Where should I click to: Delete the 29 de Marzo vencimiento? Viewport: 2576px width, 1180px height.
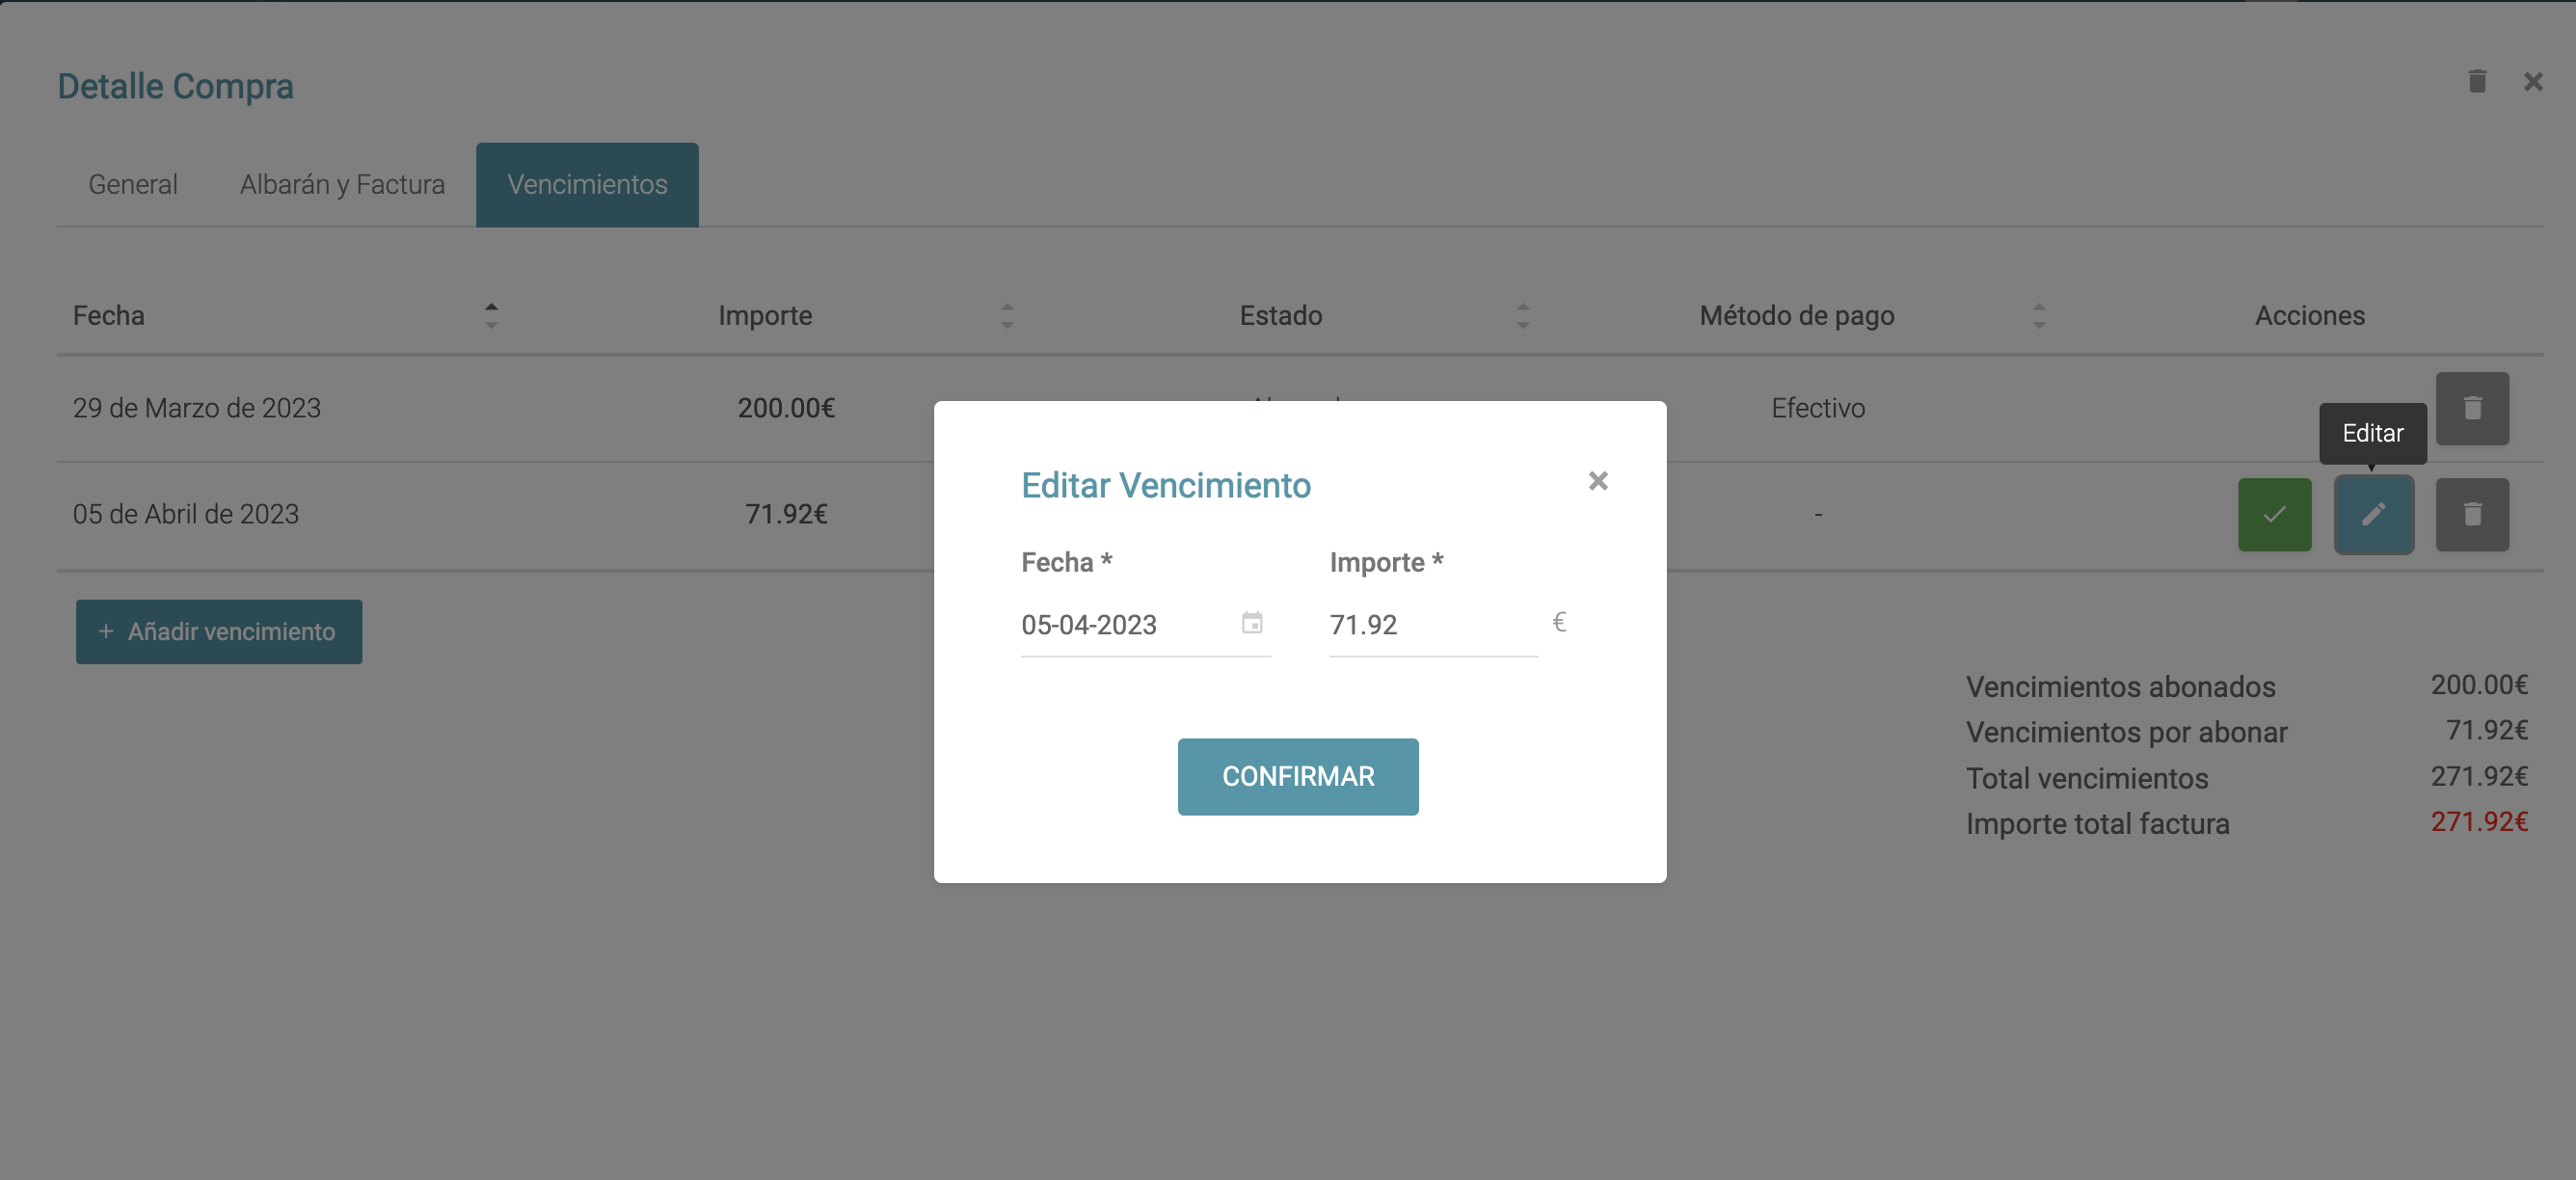point(2472,409)
